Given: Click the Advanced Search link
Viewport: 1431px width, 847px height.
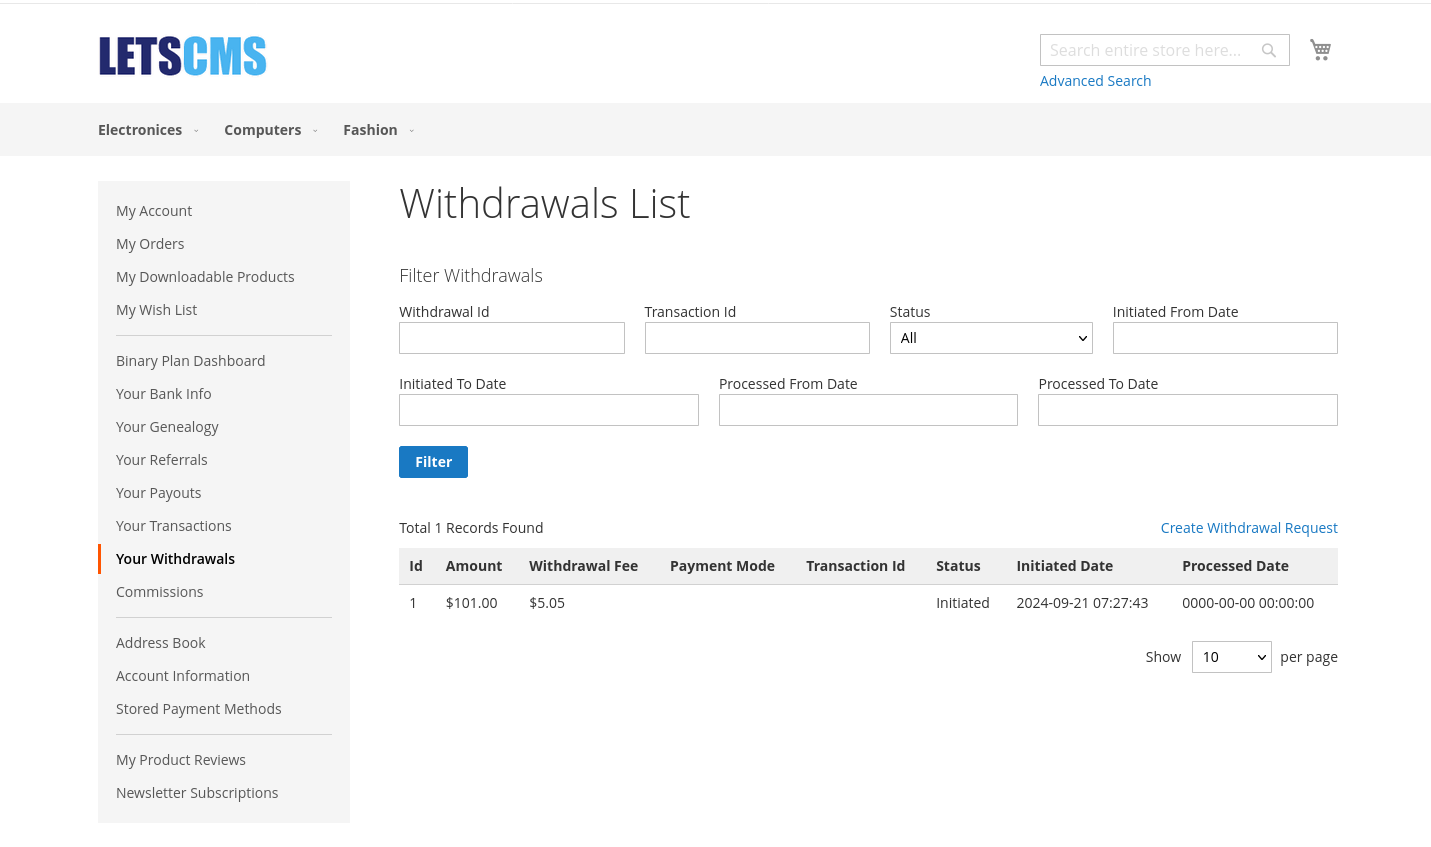Looking at the screenshot, I should tap(1095, 80).
